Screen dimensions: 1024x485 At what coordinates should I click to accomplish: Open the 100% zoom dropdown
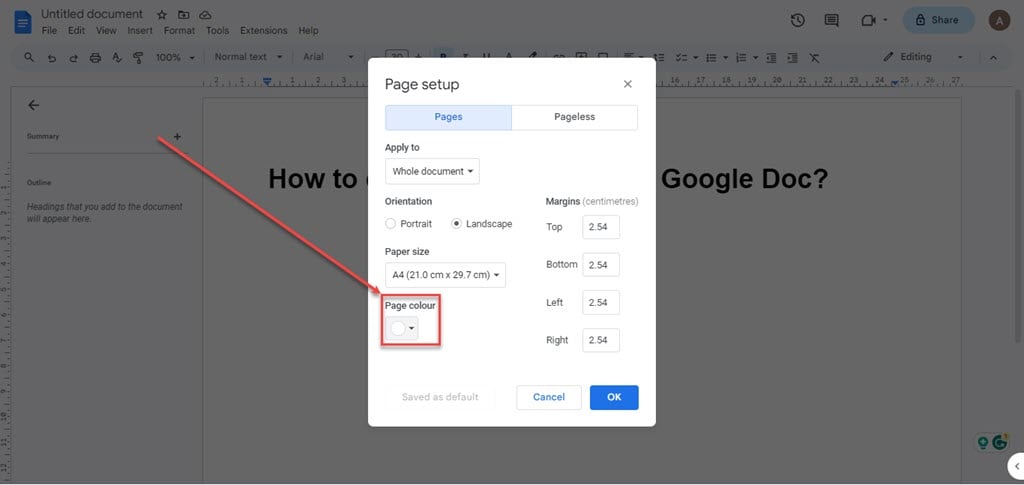tap(176, 57)
